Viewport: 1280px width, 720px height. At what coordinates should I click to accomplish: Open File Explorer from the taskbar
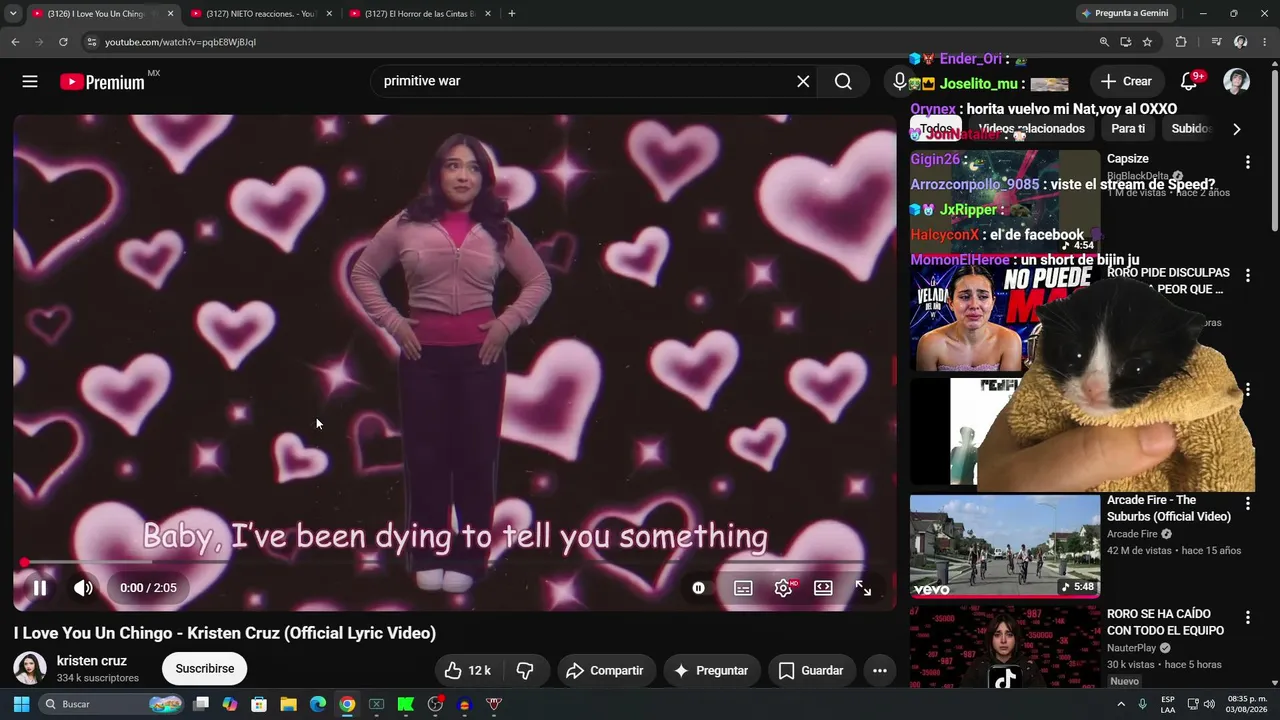click(288, 704)
